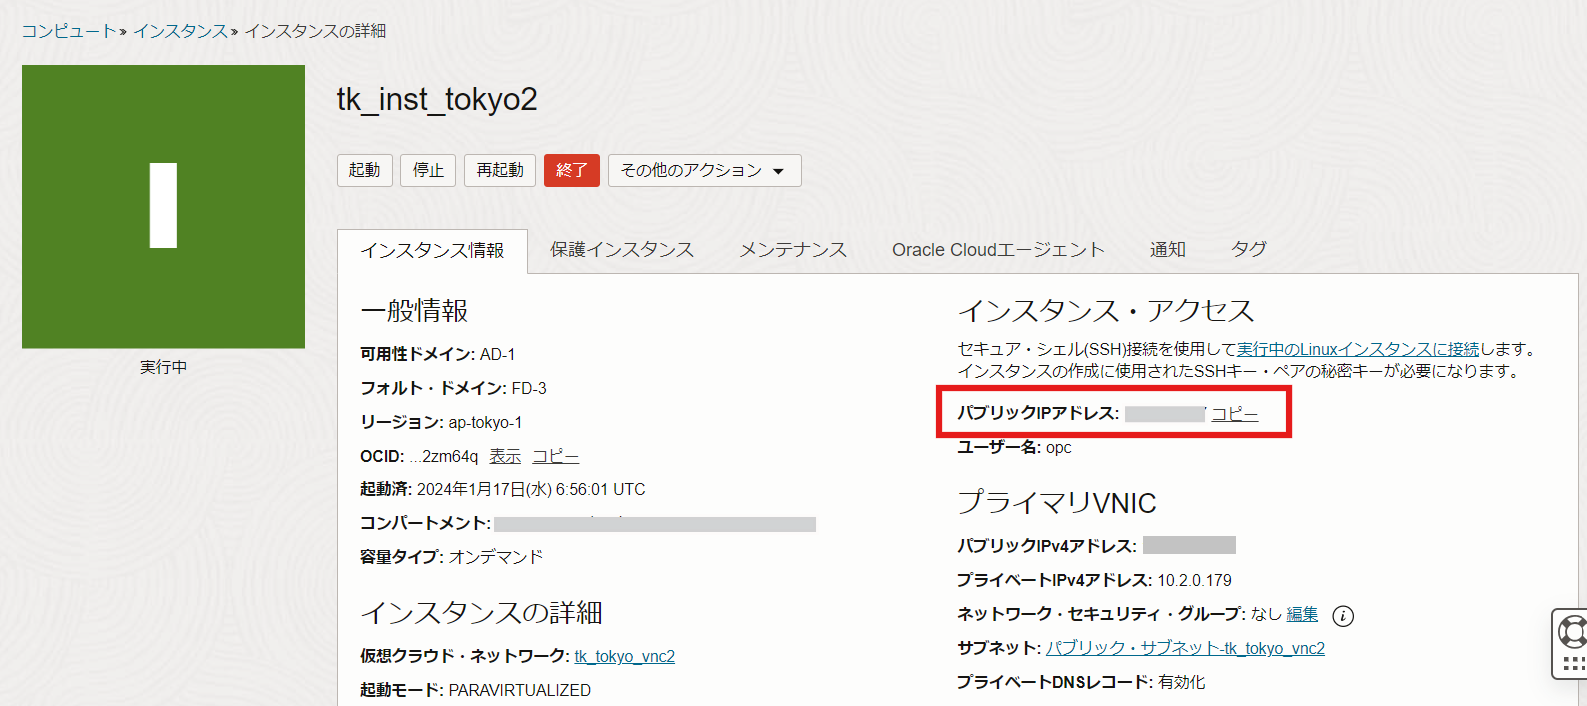Image resolution: width=1587 pixels, height=706 pixels.
Task: Click the PARAVIRTUALIZED launch mode value
Action: (x=520, y=690)
